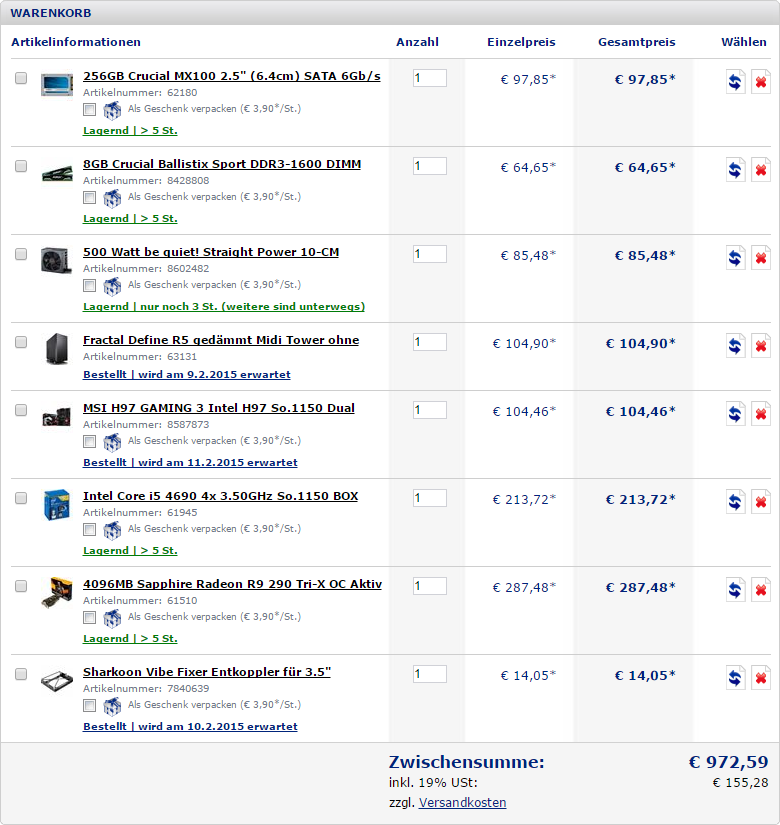
Task: Select the 500 Watt be quiet! row checkbox
Action: tap(21, 254)
